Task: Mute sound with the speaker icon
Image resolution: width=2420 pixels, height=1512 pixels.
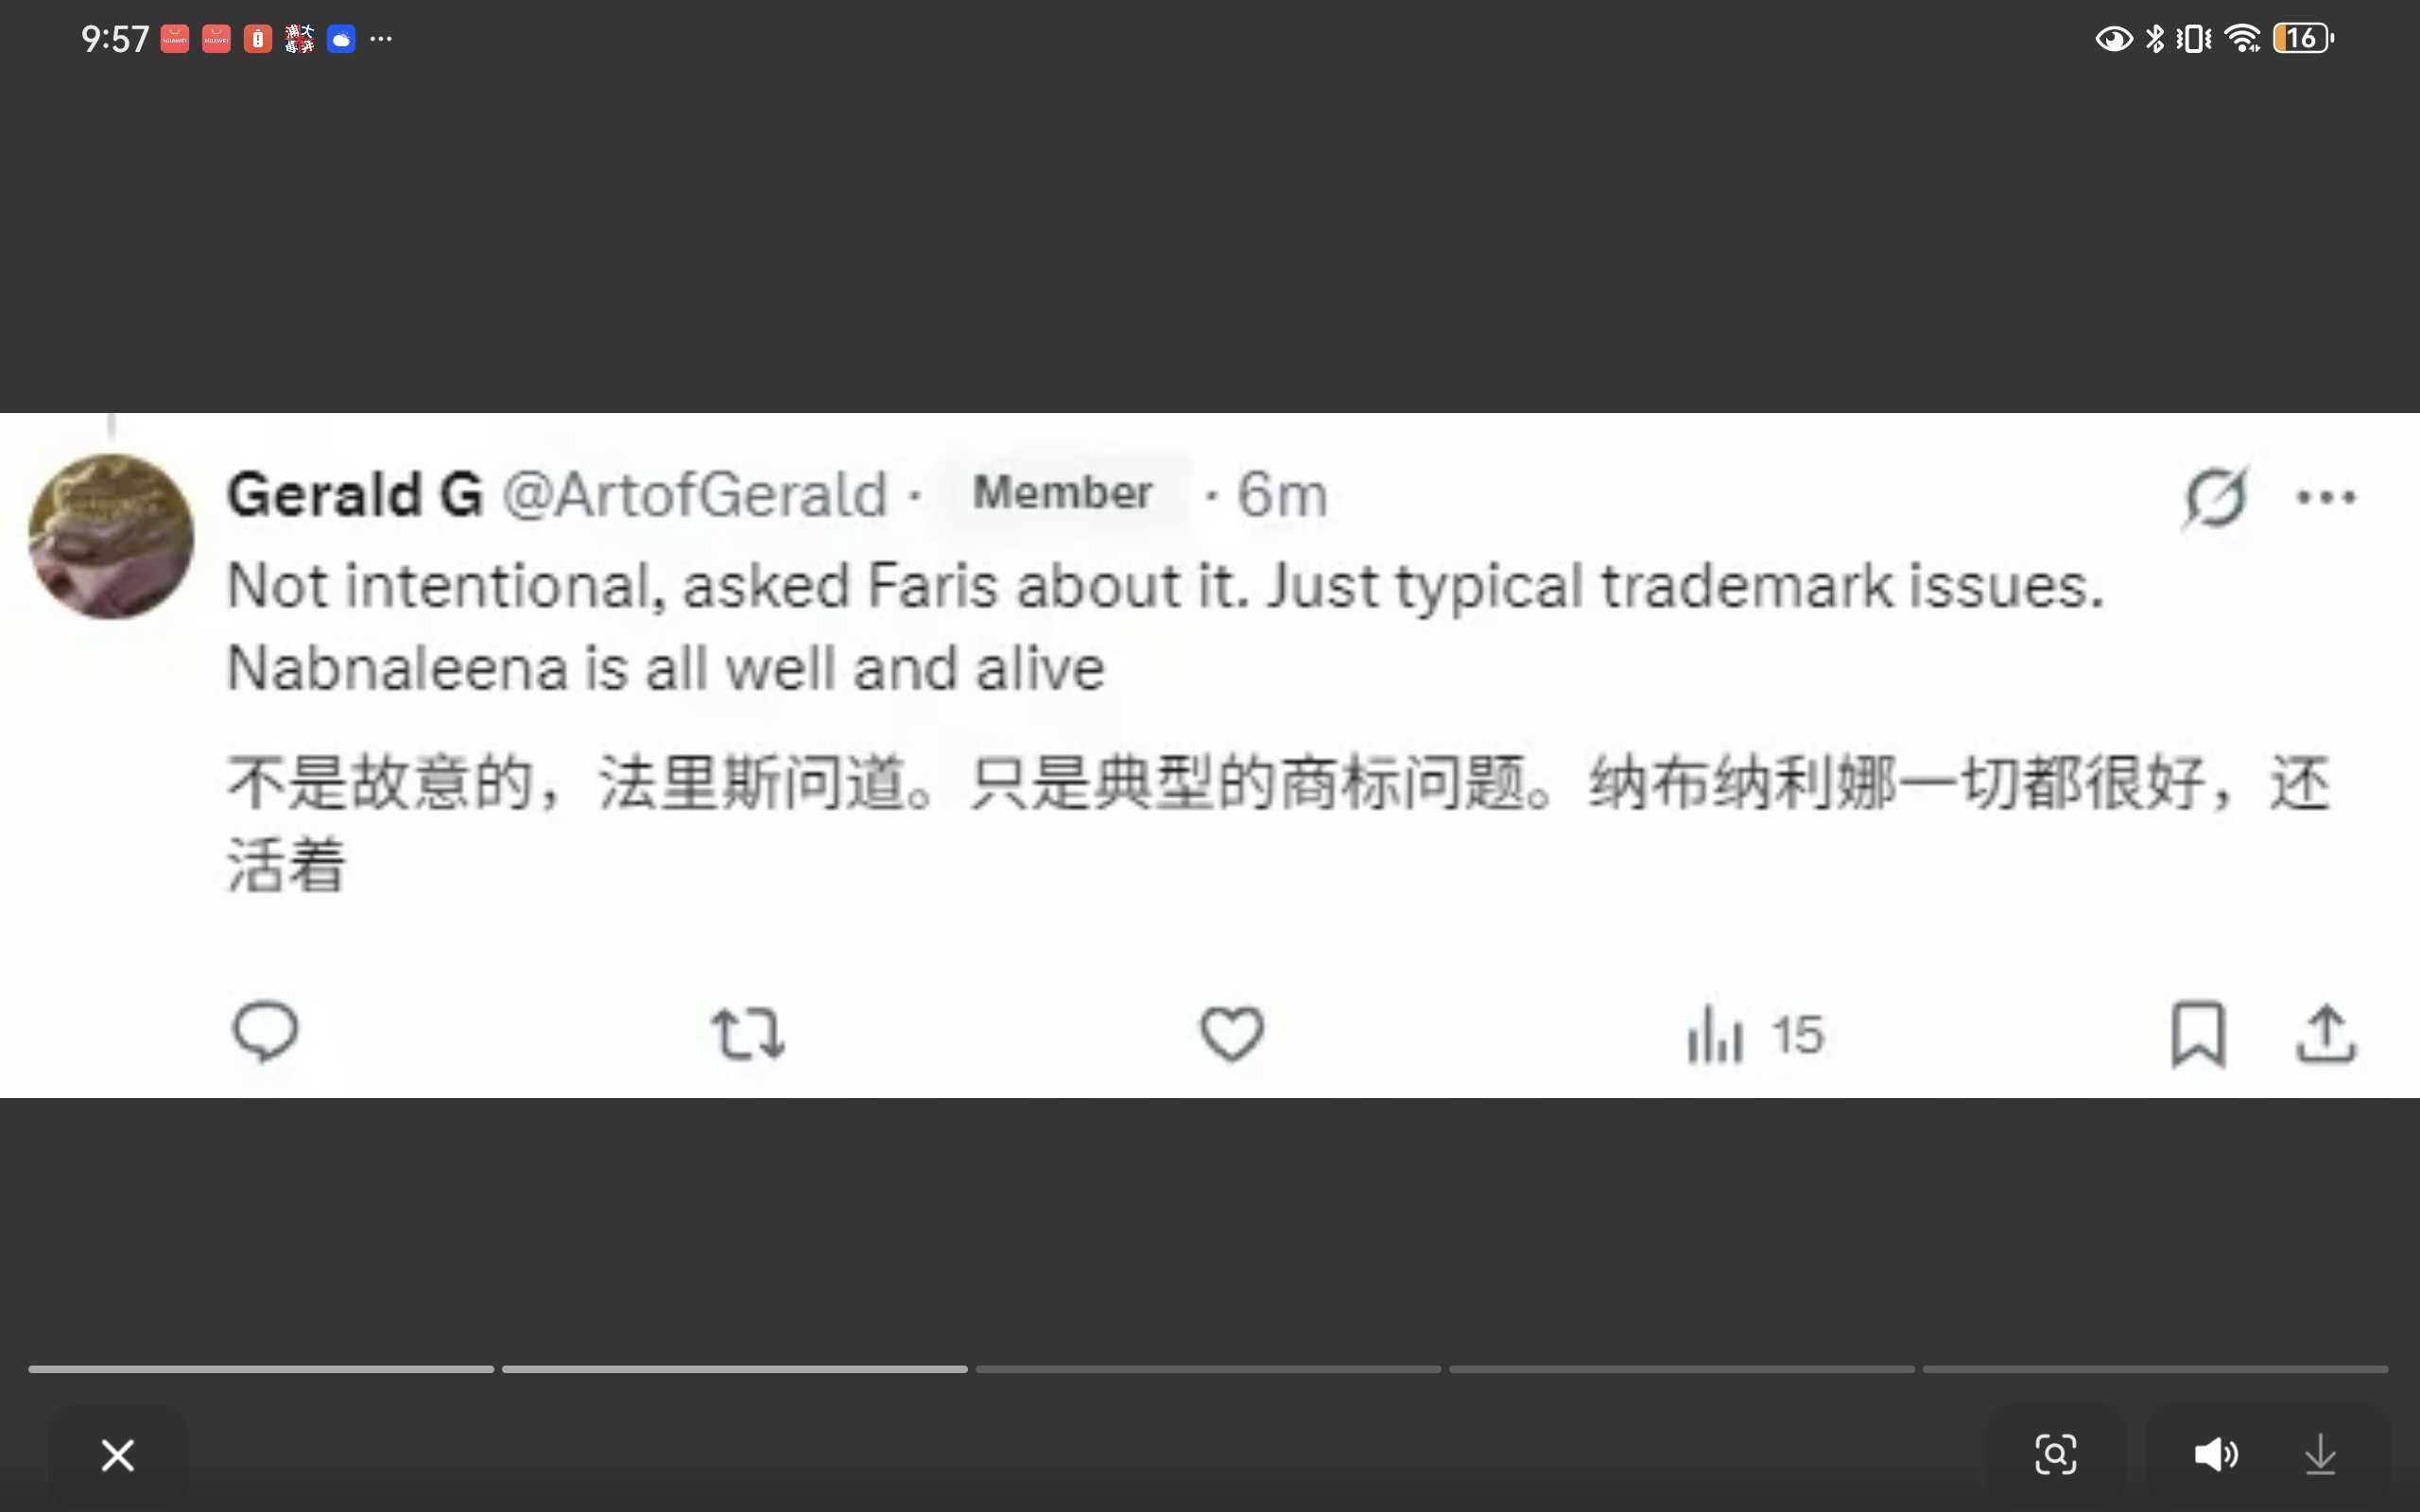Action: point(2216,1454)
